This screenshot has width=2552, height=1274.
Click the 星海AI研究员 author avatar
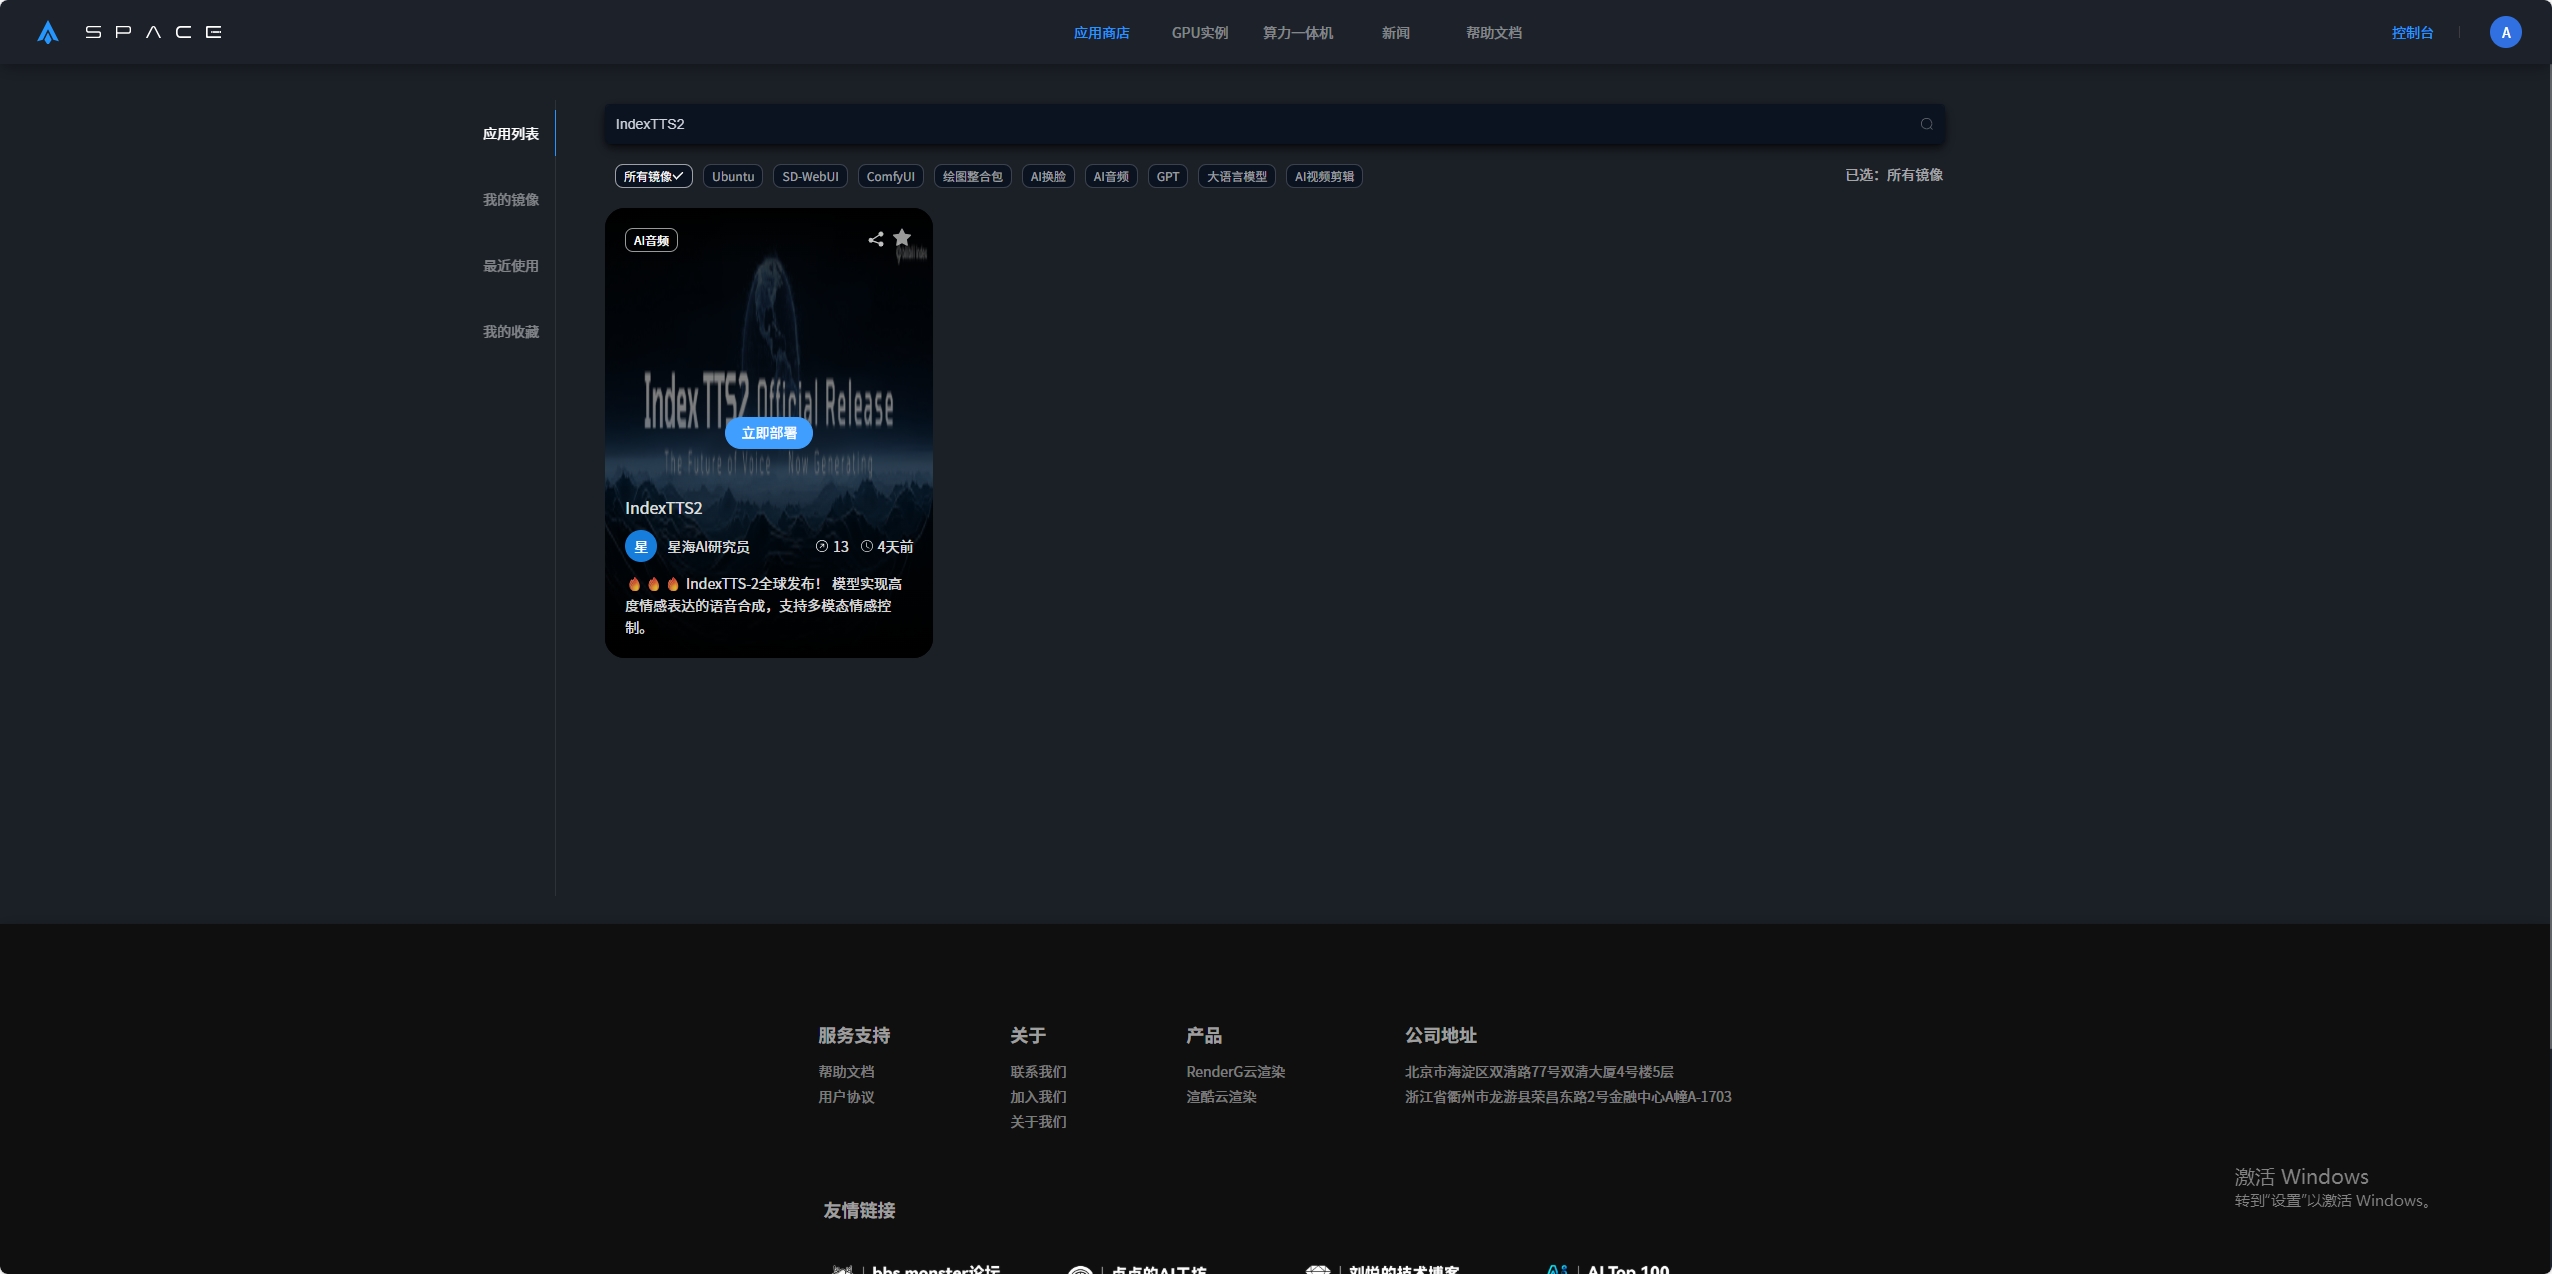(x=640, y=547)
